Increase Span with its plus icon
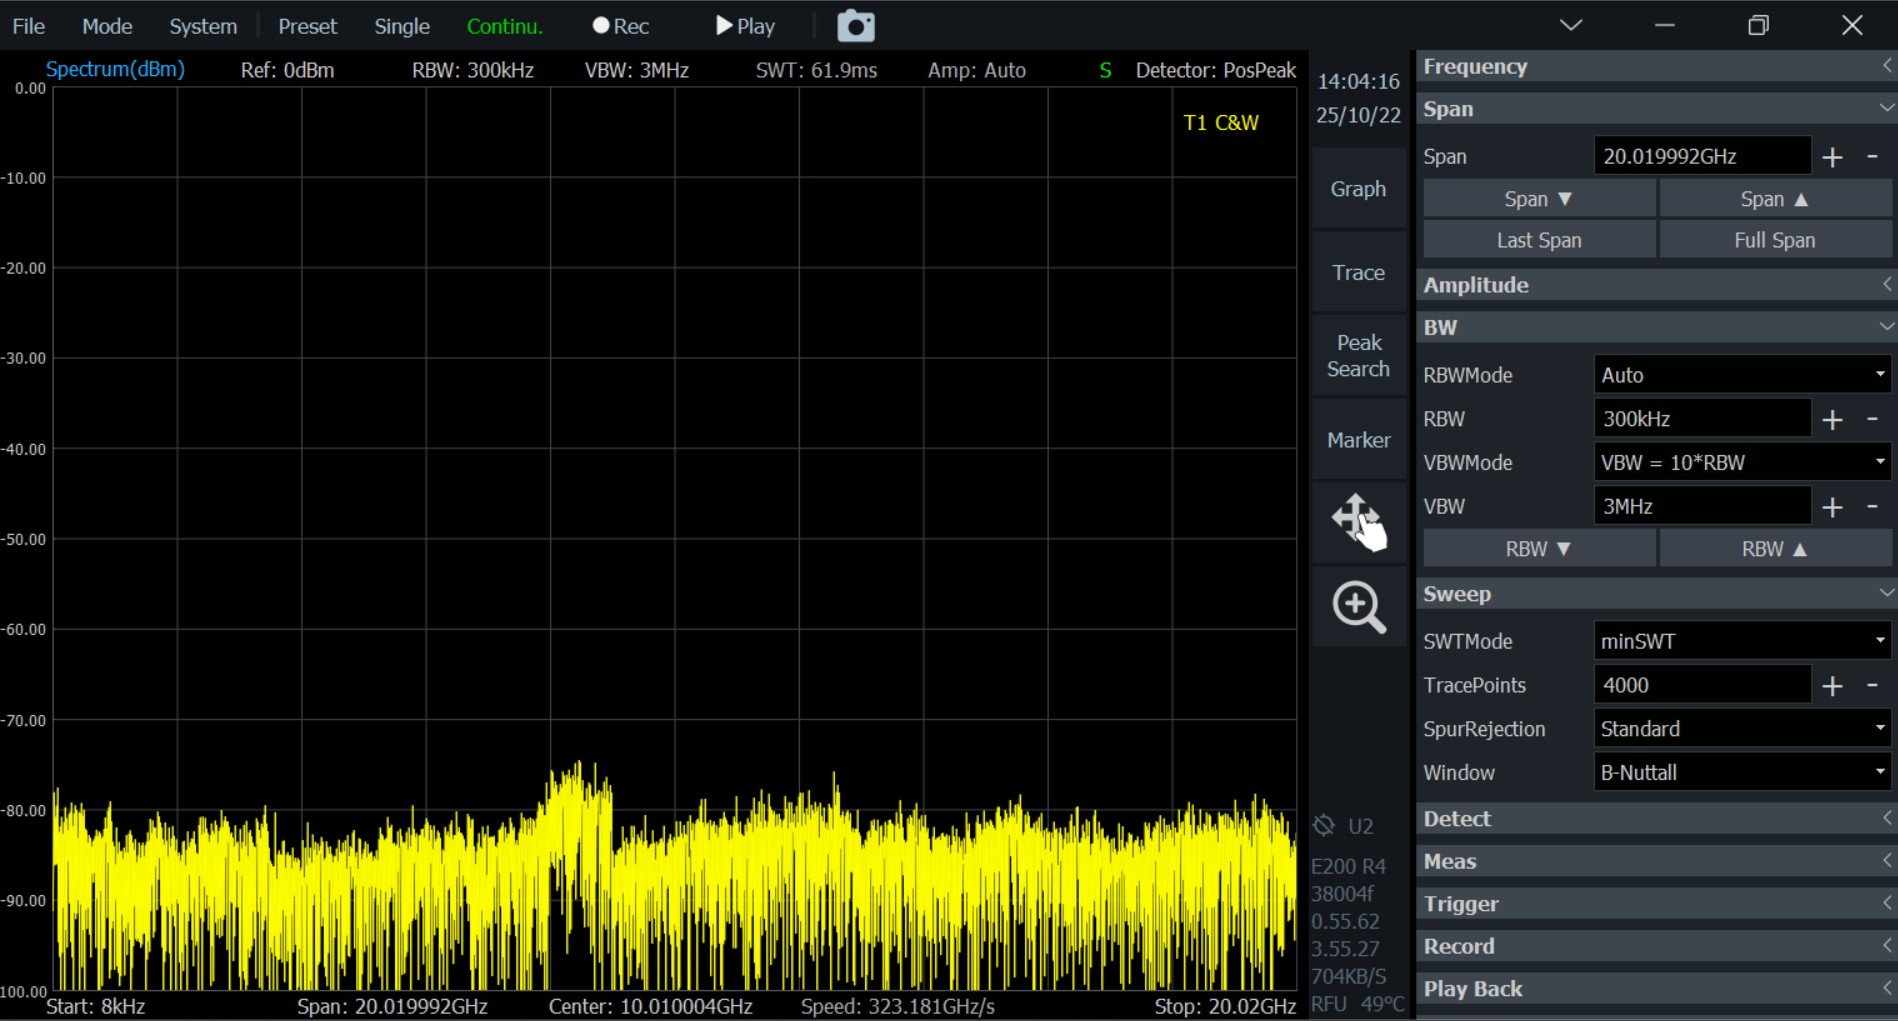The width and height of the screenshot is (1898, 1021). (x=1832, y=157)
